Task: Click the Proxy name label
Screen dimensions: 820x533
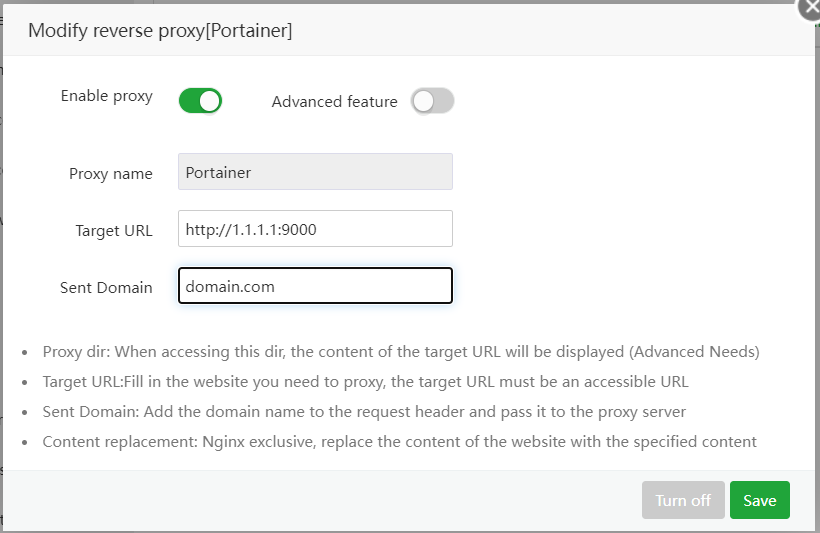Action: [x=111, y=174]
